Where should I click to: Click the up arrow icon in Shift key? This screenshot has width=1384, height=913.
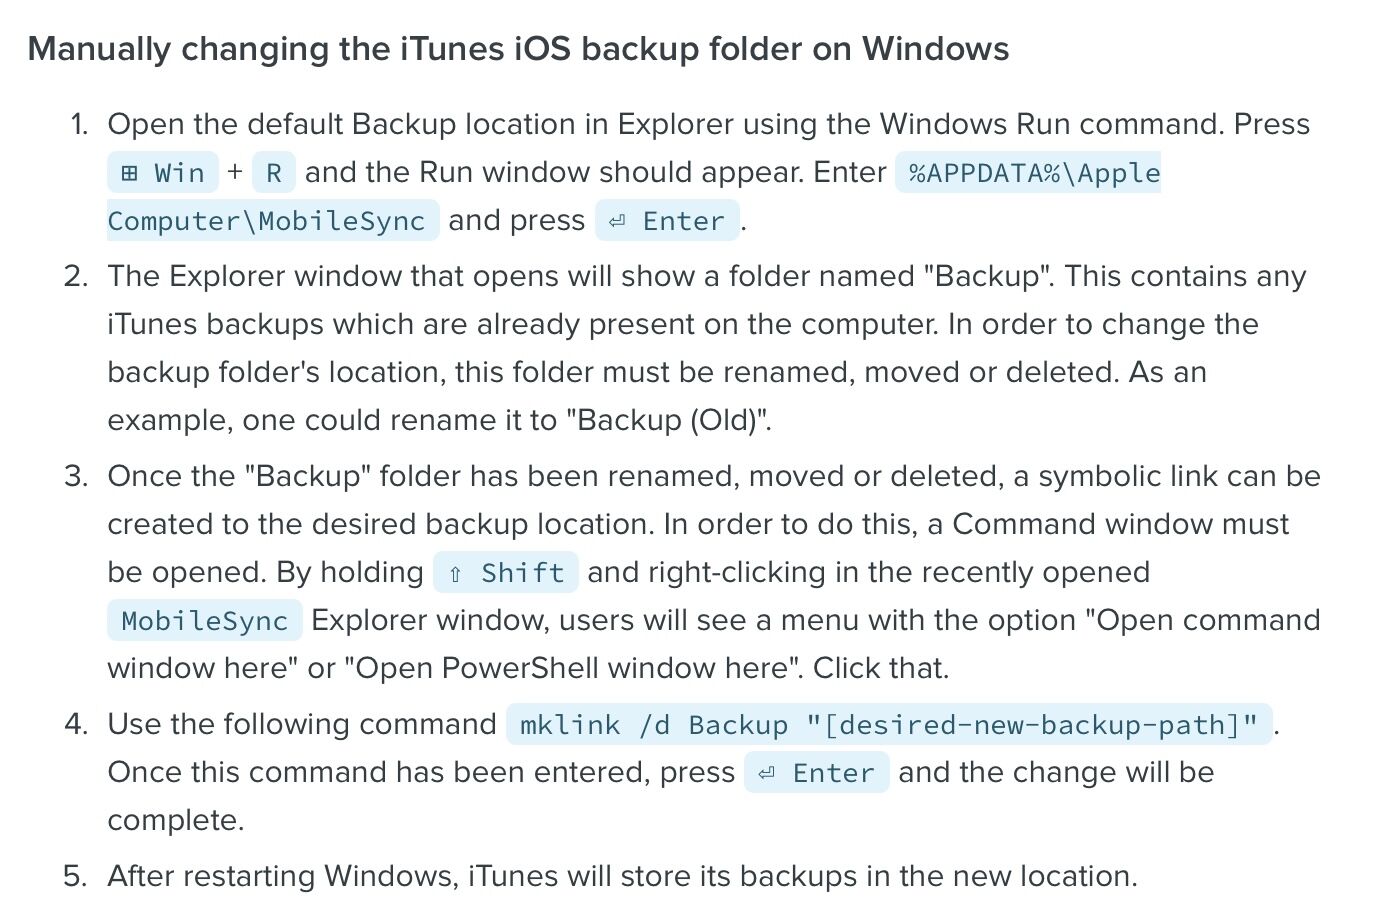(x=455, y=573)
